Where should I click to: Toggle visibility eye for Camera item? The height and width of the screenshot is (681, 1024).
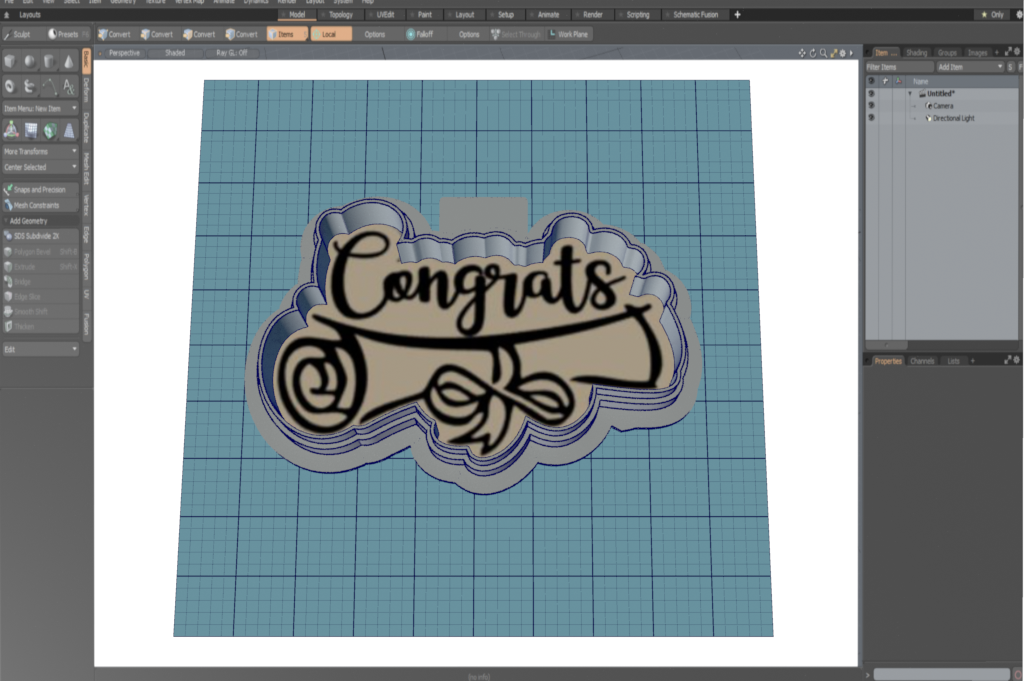tap(871, 105)
